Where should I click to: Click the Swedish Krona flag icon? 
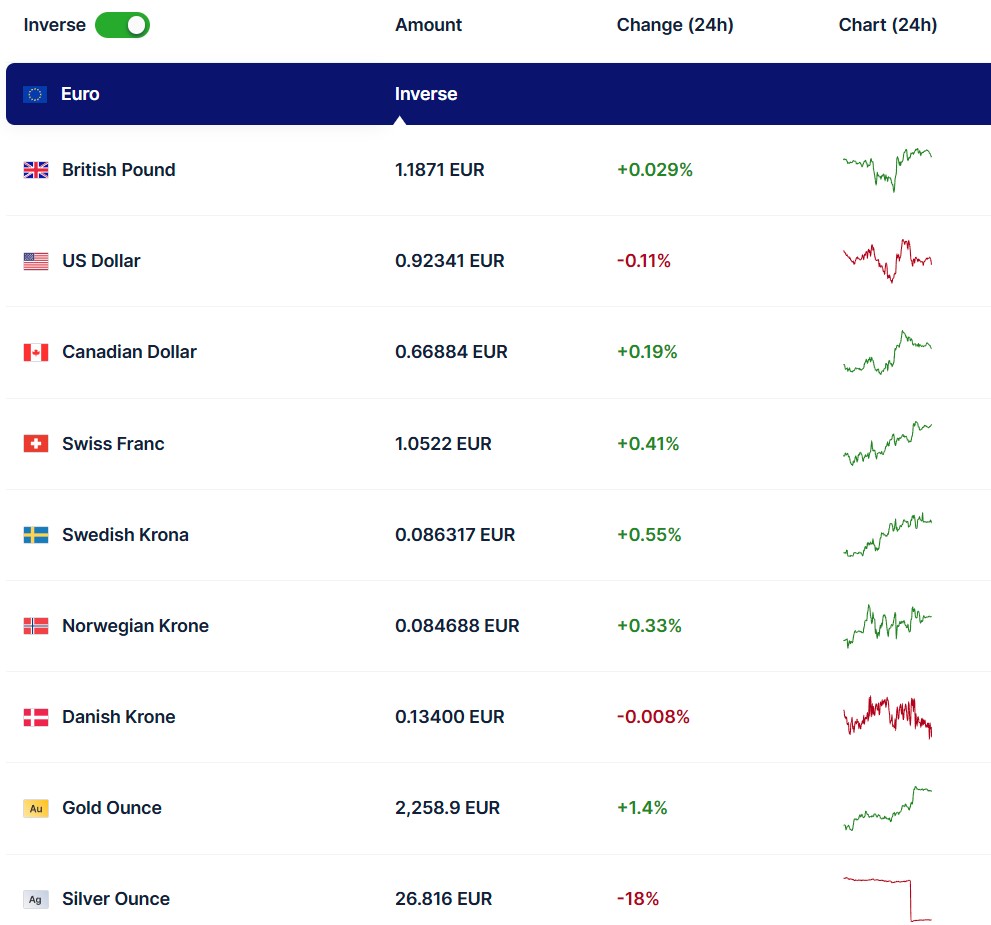36,535
